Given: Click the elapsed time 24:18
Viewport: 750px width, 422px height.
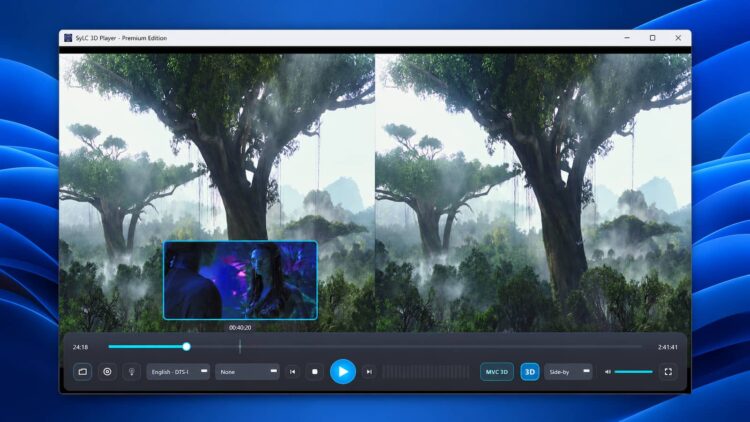Looking at the screenshot, I should coord(80,347).
